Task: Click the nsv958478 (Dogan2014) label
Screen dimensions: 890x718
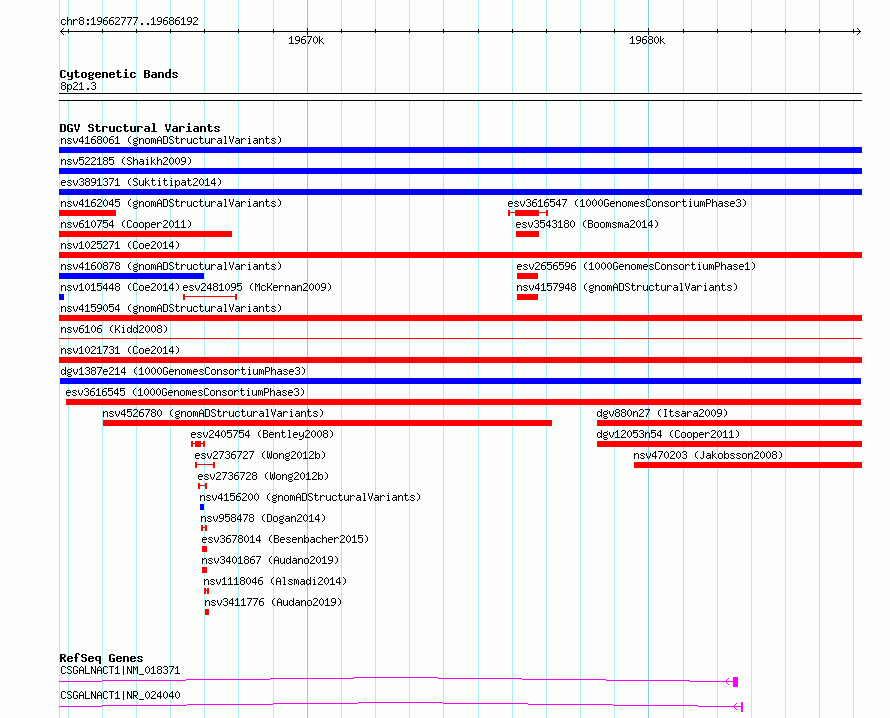Action: [x=263, y=518]
